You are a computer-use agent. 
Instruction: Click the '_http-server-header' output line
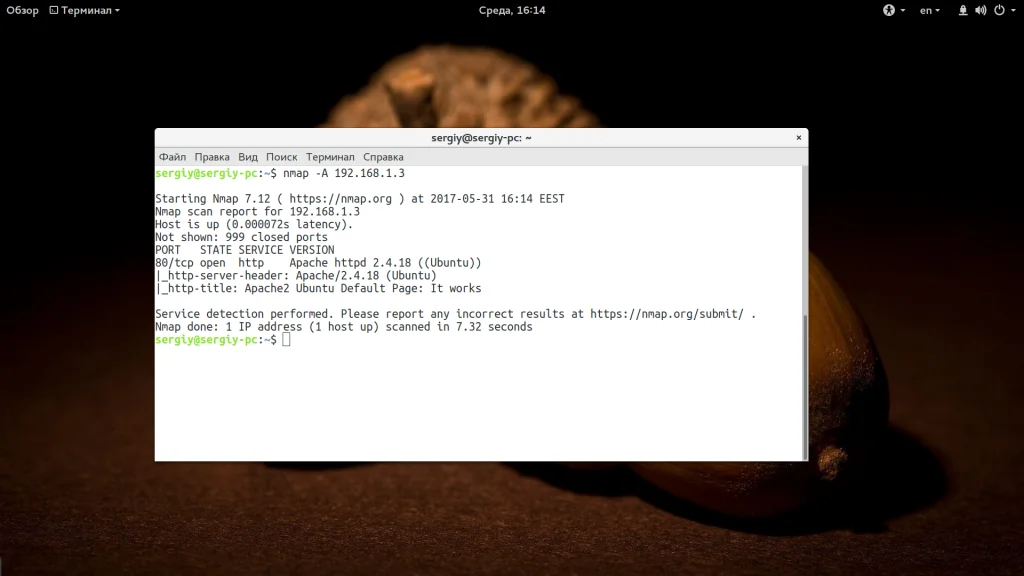coord(296,276)
